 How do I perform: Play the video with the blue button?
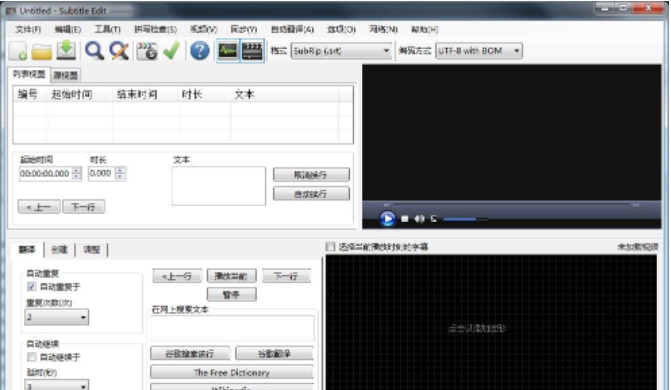[x=387, y=219]
